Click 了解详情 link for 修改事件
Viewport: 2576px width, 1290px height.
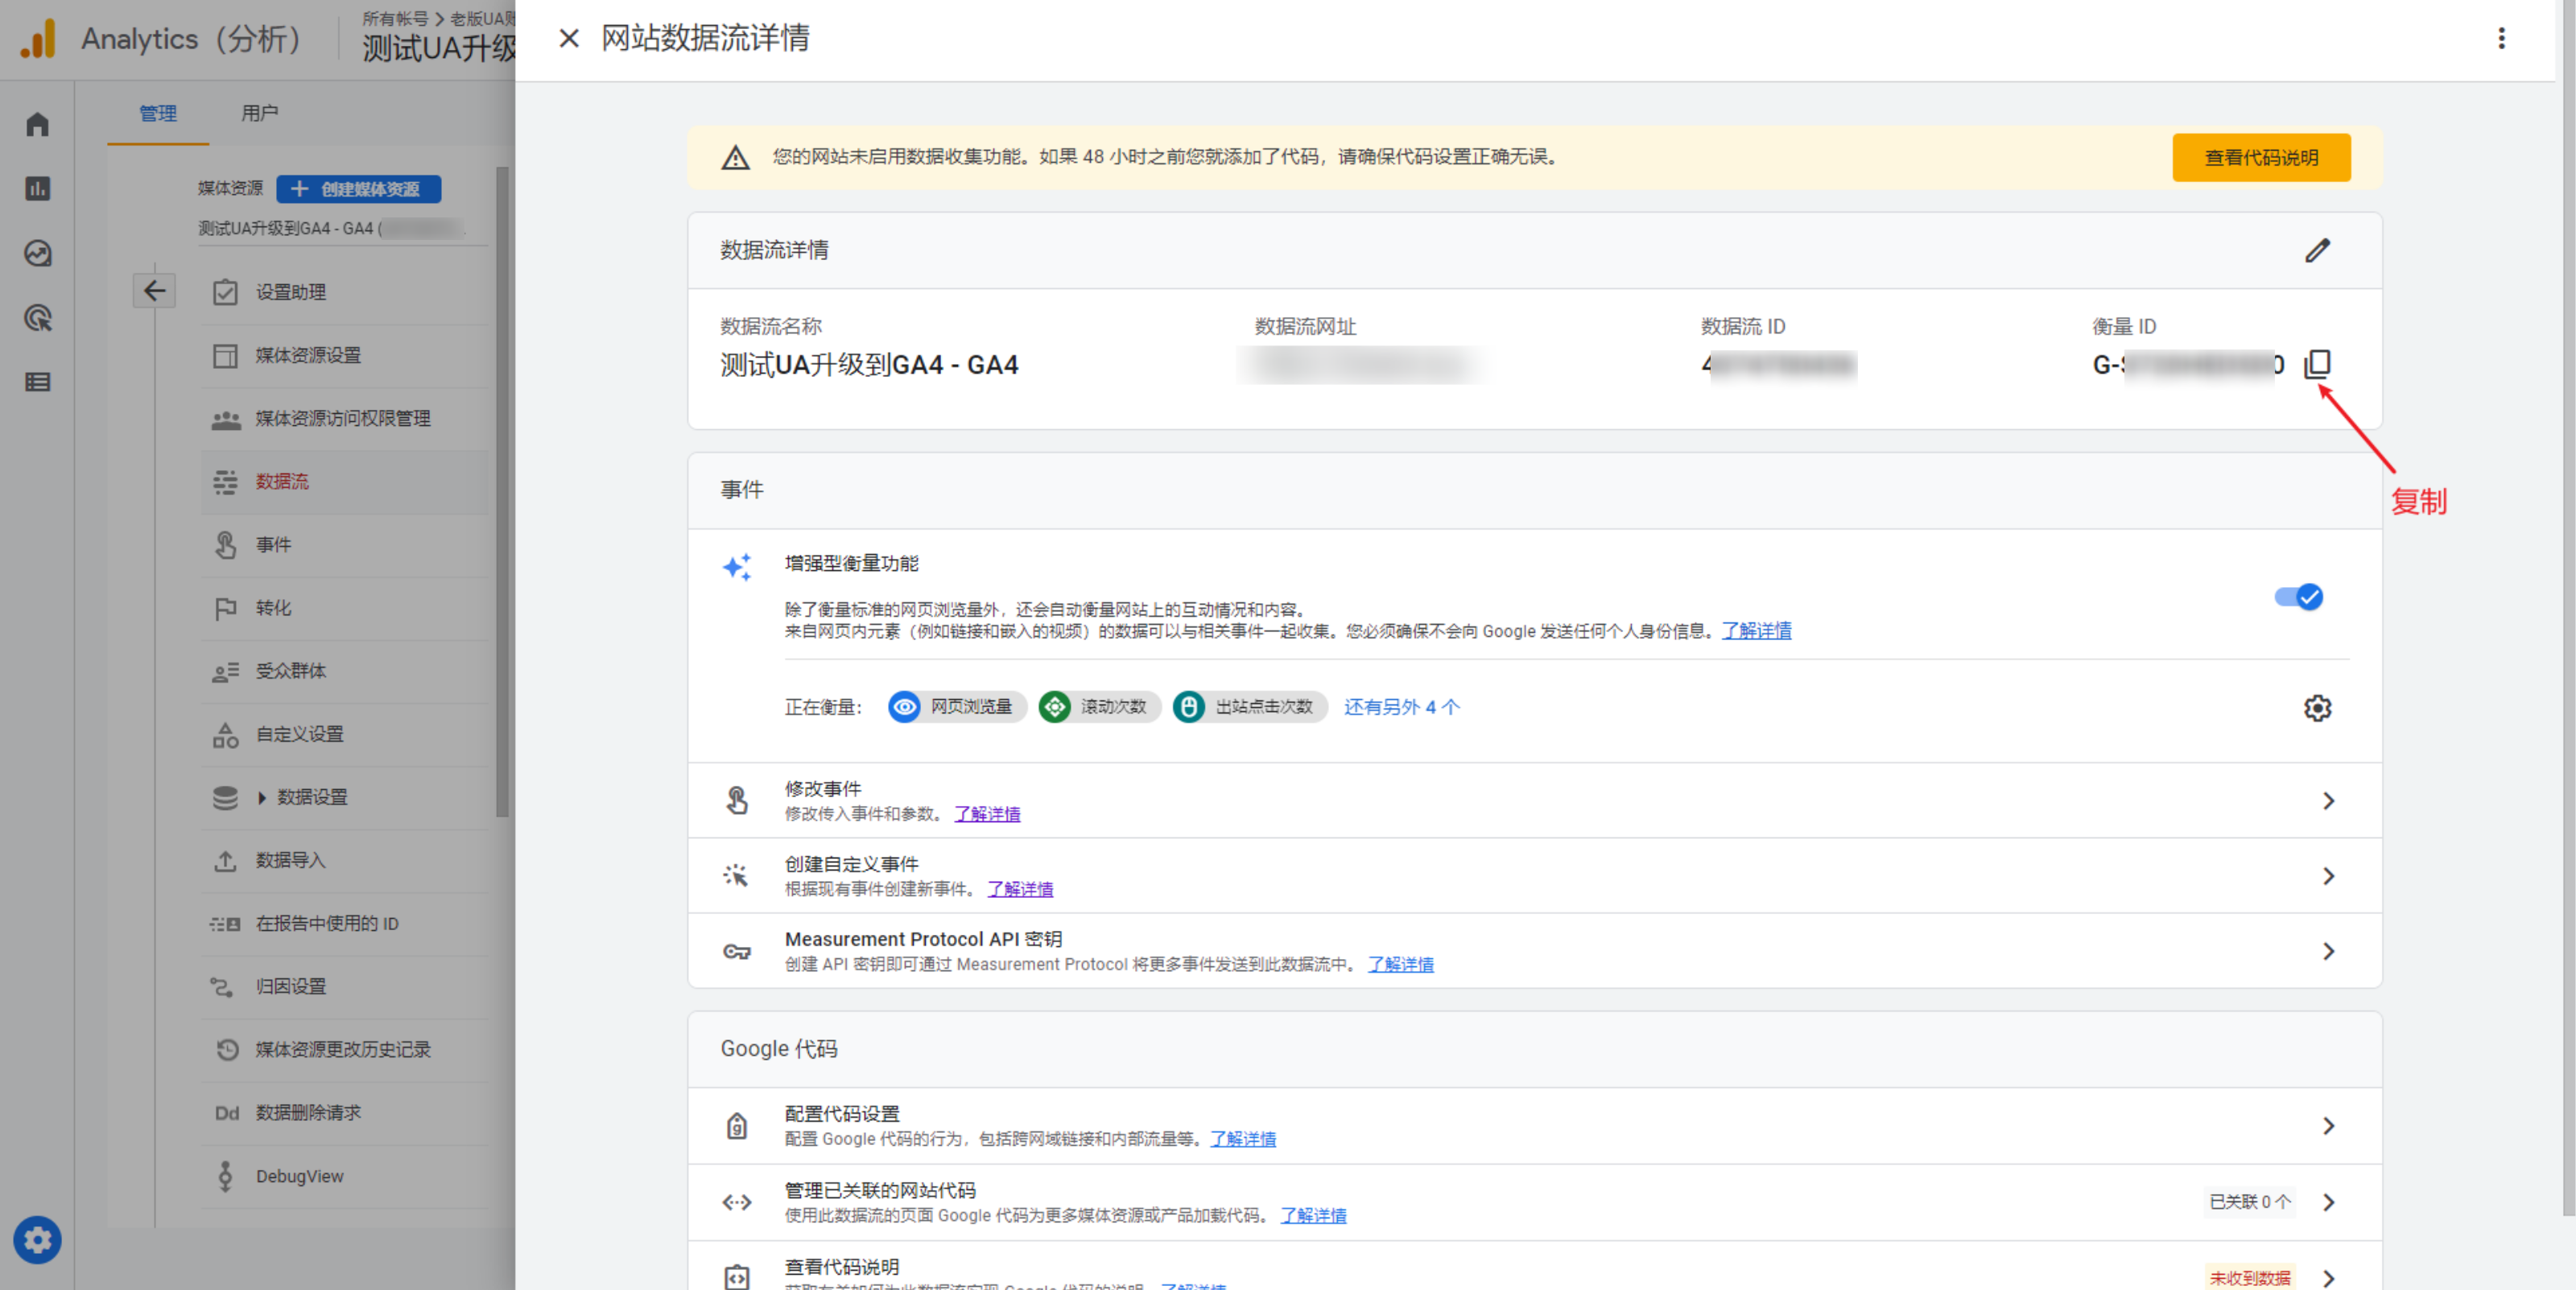(987, 814)
